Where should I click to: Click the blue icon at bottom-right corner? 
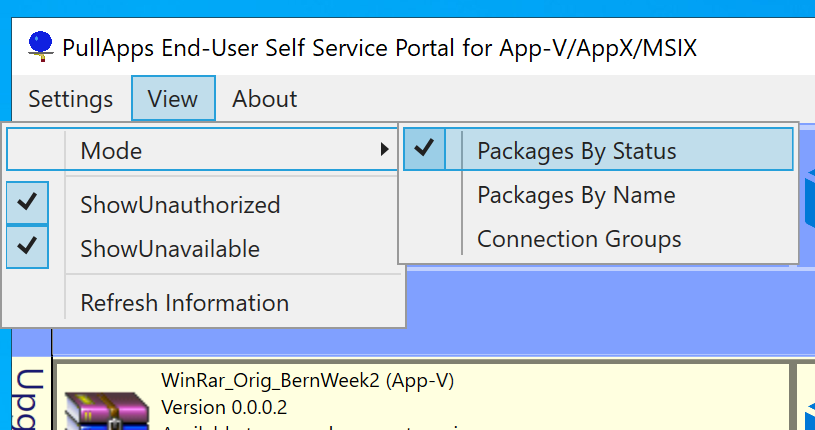pos(809,412)
